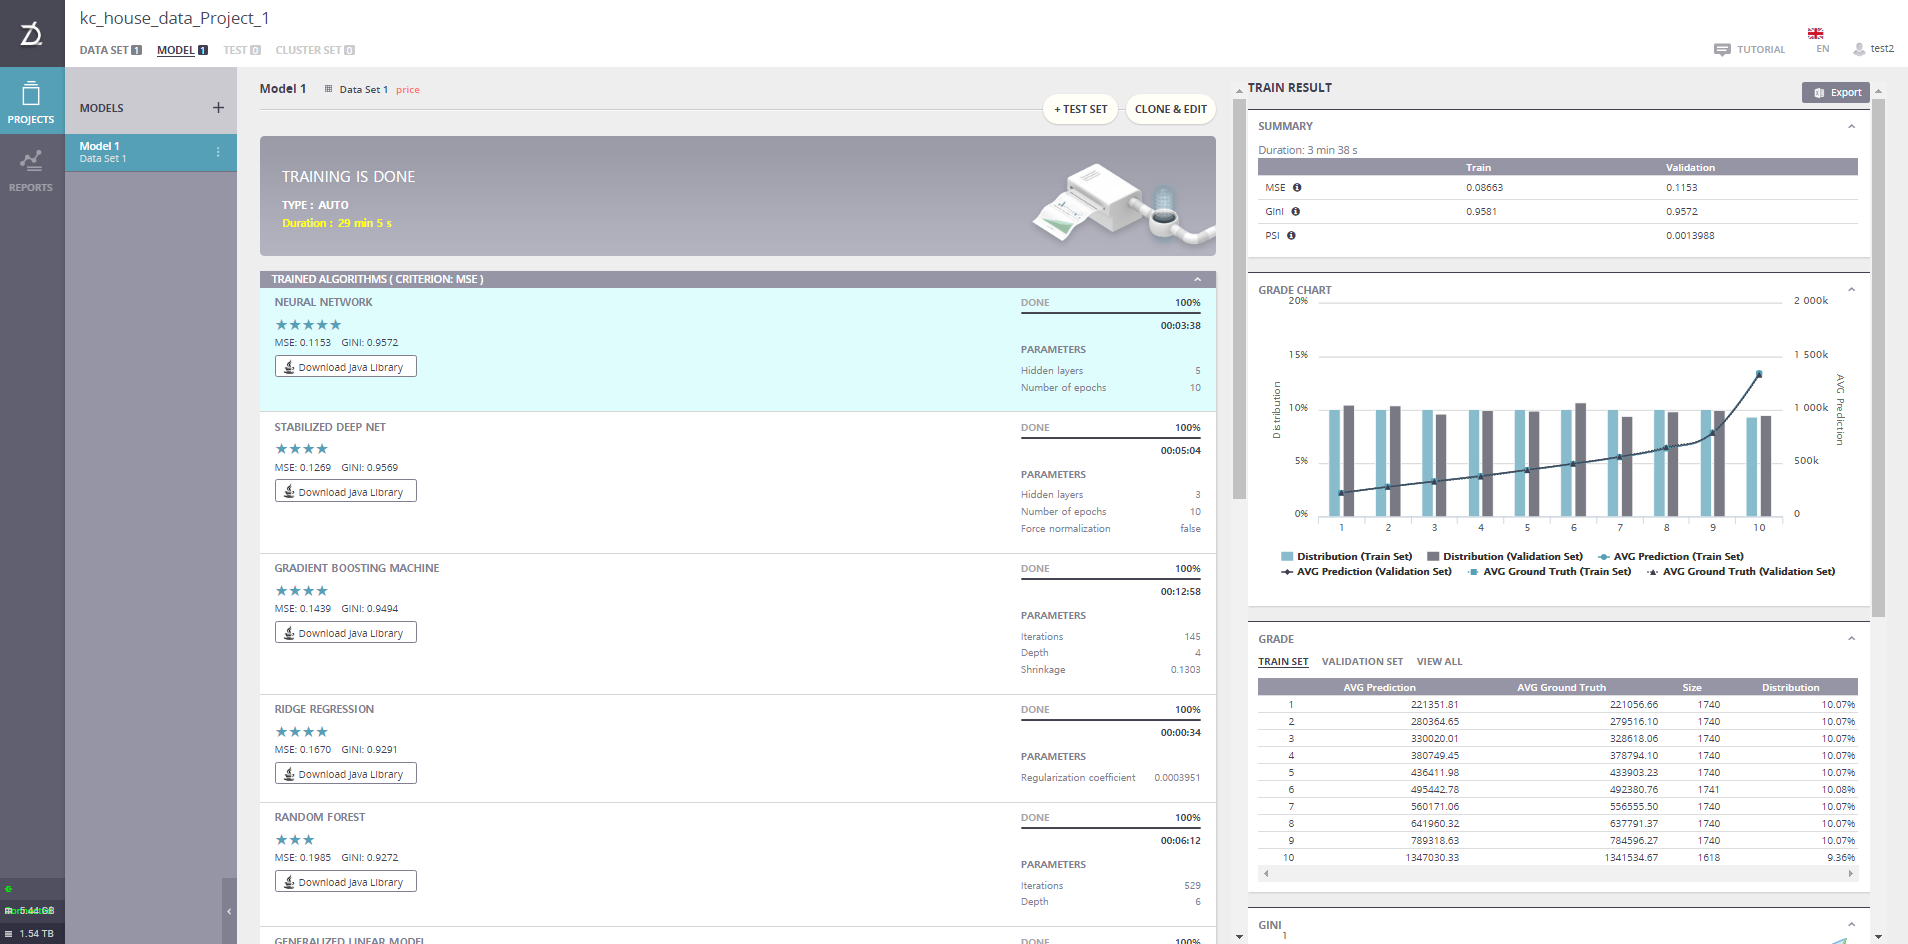Toggle AVG Prediction (Validation Set) legend series
Screen dimensions: 1908x944
point(1366,571)
